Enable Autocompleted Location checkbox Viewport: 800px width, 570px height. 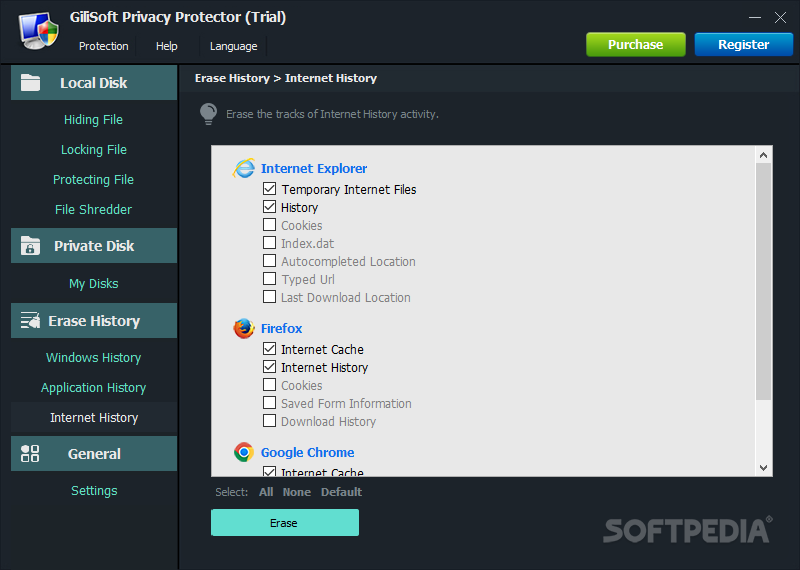[269, 261]
